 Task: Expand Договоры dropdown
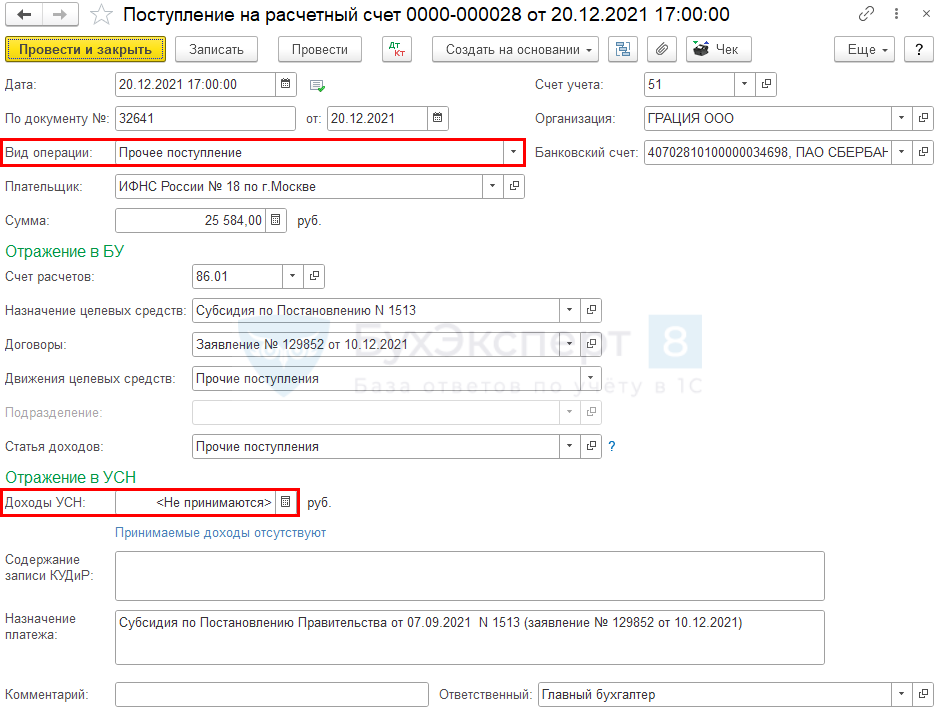[570, 344]
